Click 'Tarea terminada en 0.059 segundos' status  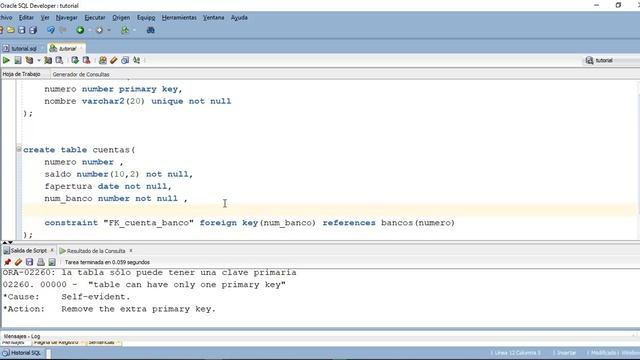pyautogui.click(x=107, y=262)
